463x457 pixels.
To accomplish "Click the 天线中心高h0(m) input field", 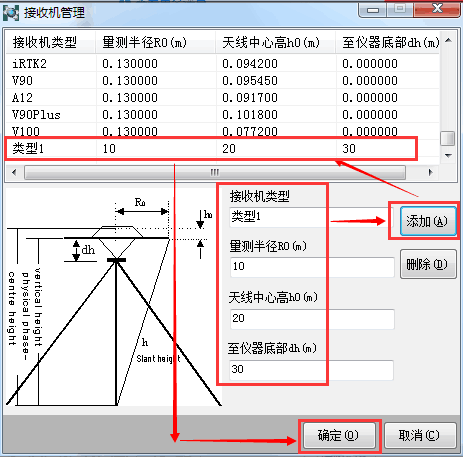I will [x=312, y=319].
